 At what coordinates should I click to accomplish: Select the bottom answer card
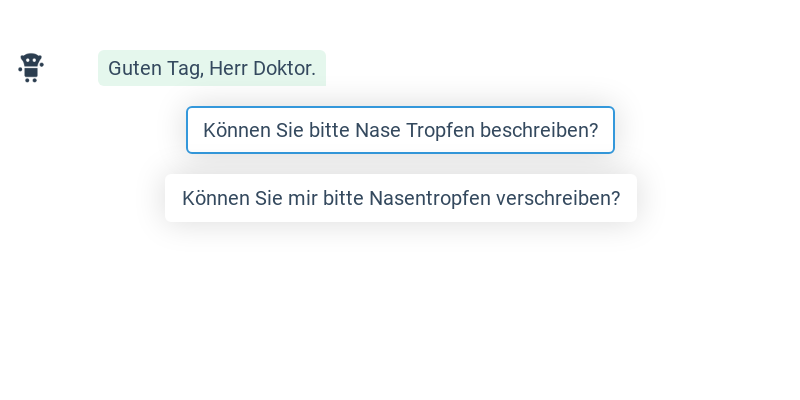(x=400, y=198)
